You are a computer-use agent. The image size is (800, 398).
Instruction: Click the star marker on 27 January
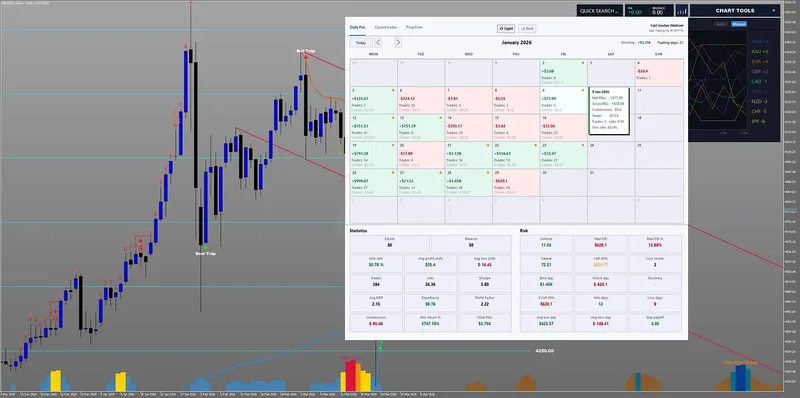tap(441, 173)
